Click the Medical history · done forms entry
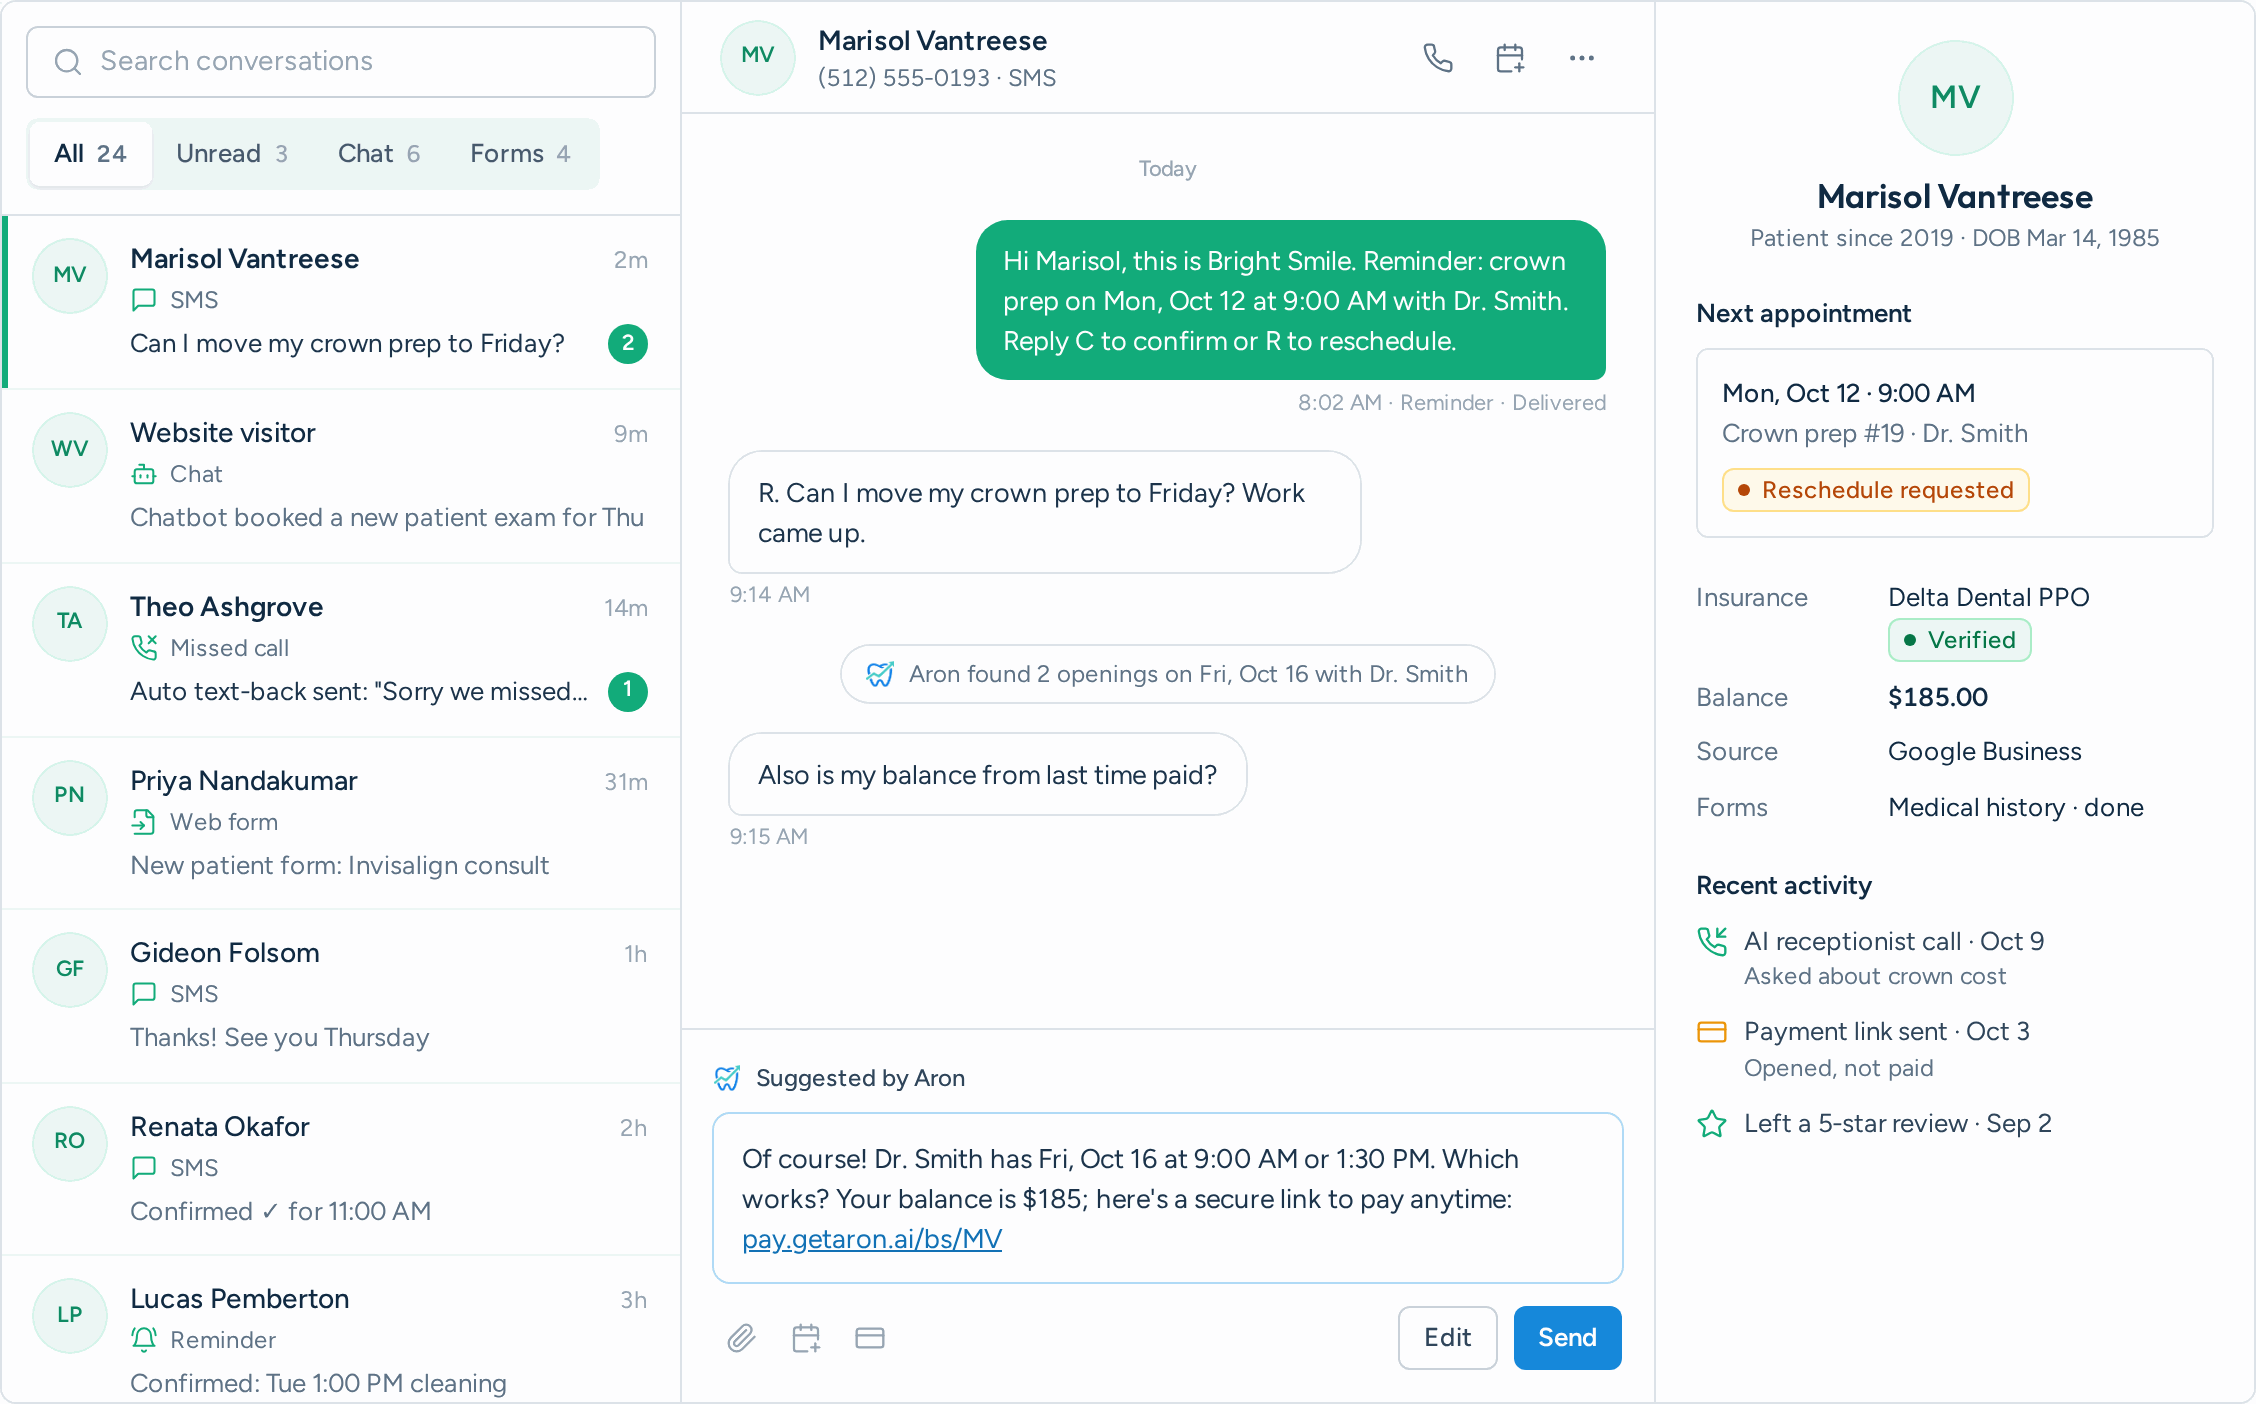Screen dimensions: 2256x1404 pos(2015,807)
